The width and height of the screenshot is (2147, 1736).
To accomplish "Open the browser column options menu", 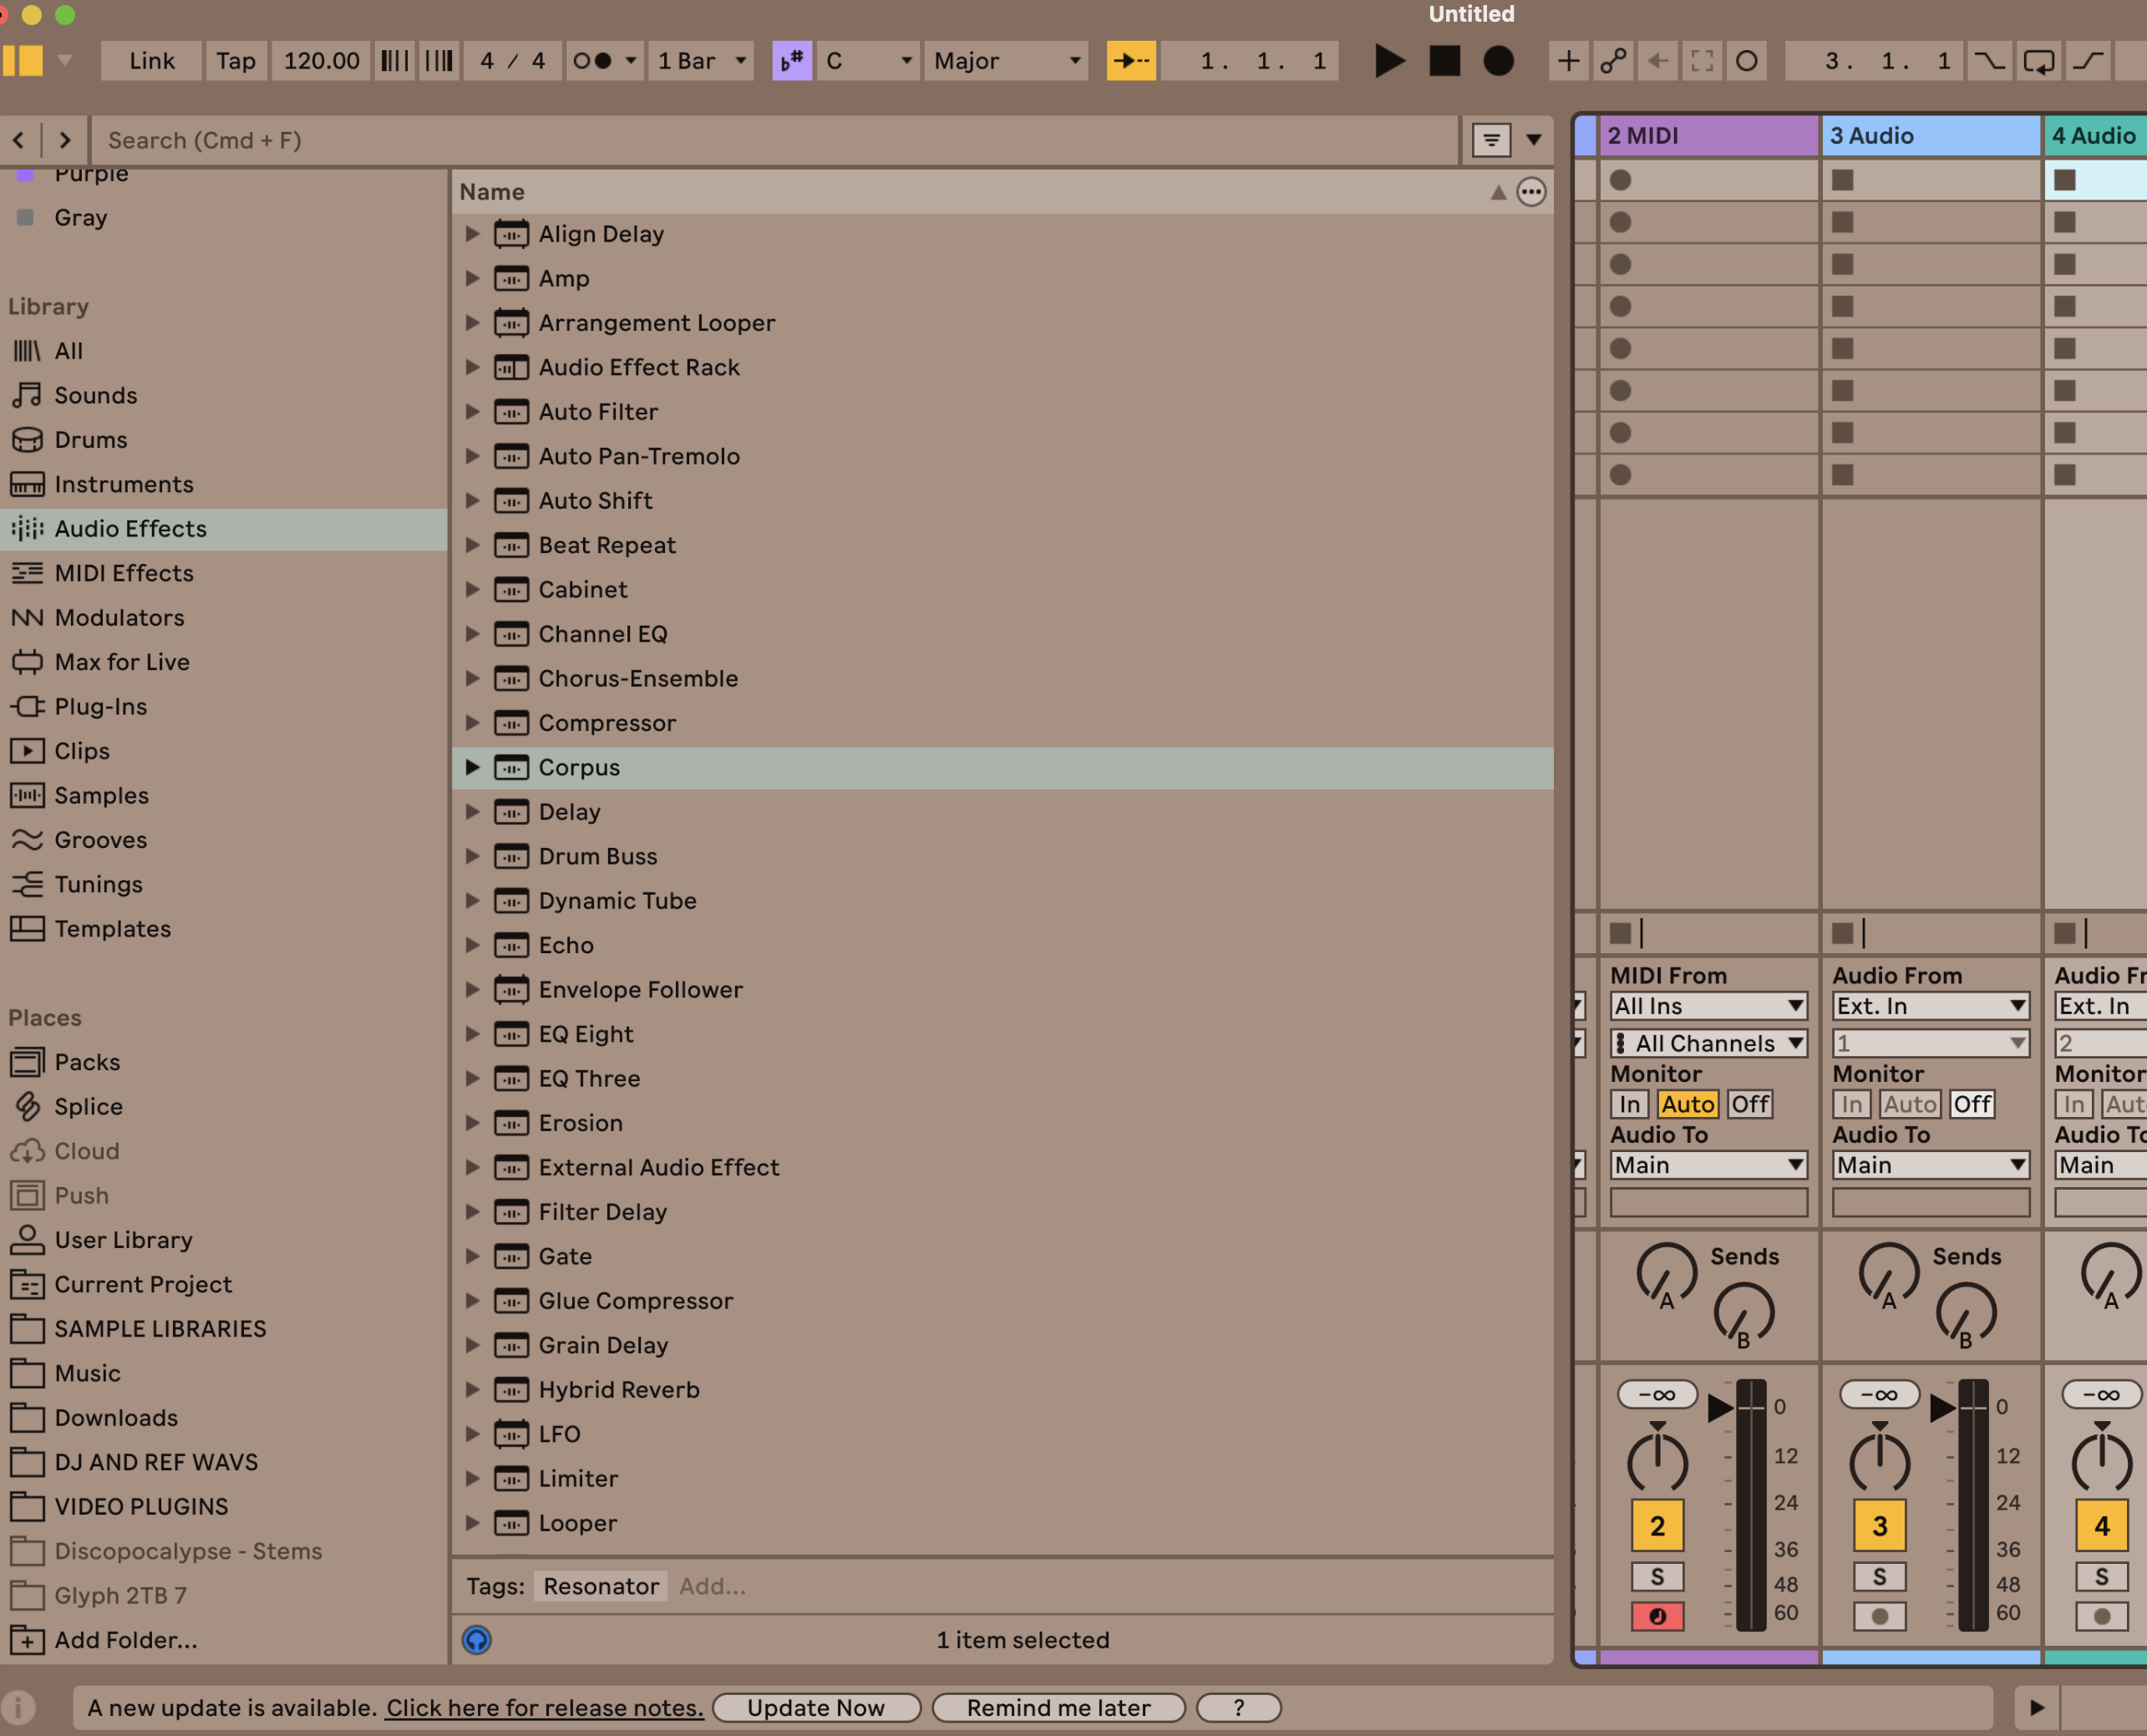I will pyautogui.click(x=1531, y=192).
